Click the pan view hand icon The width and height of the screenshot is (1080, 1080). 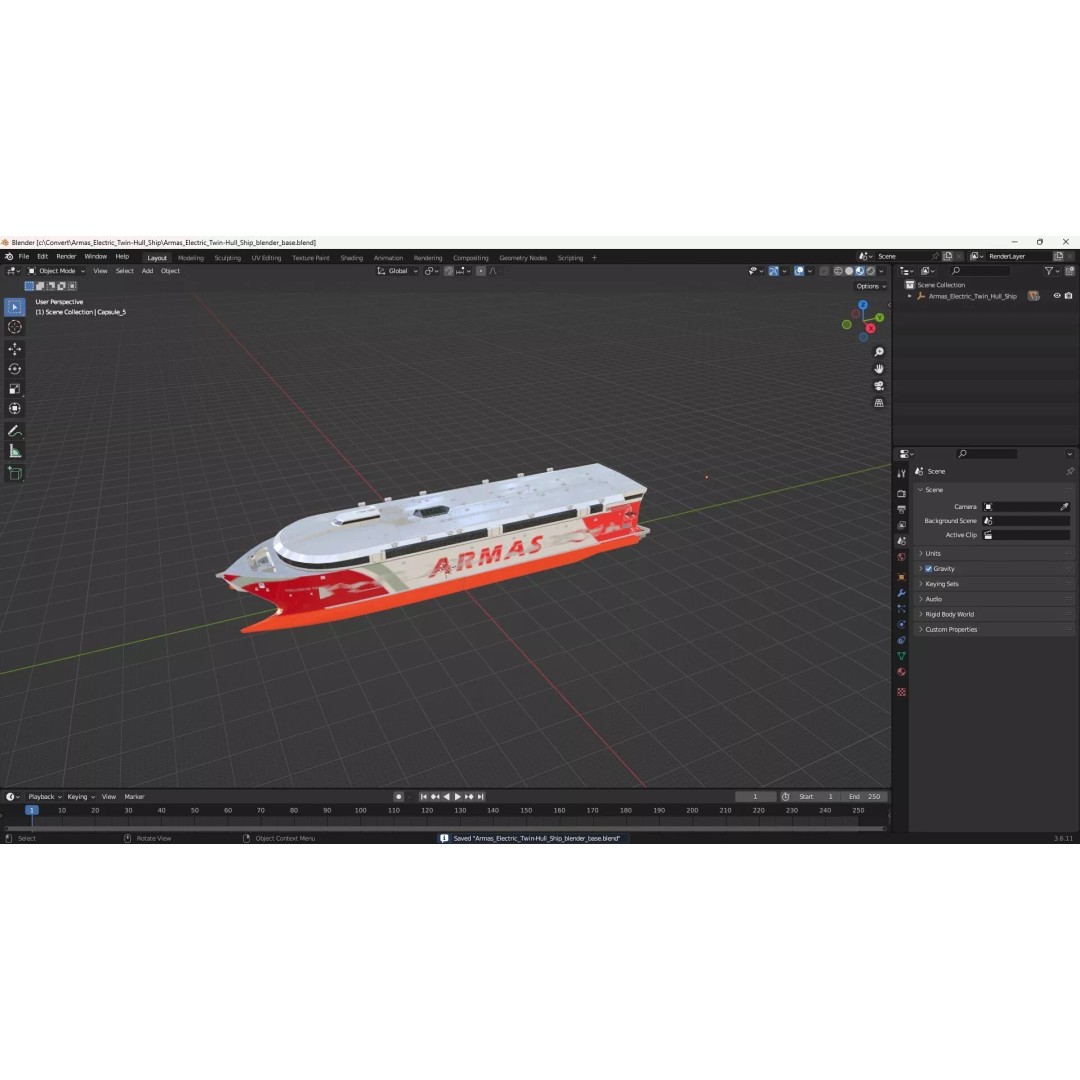click(879, 369)
